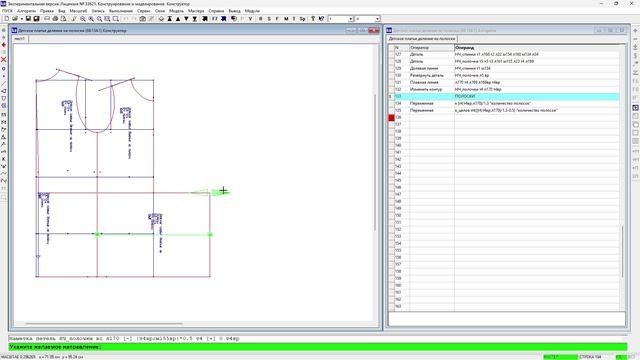Screen dimensions: 640x360
Task: Click the camera snapshot icon
Action: click(143, 18)
